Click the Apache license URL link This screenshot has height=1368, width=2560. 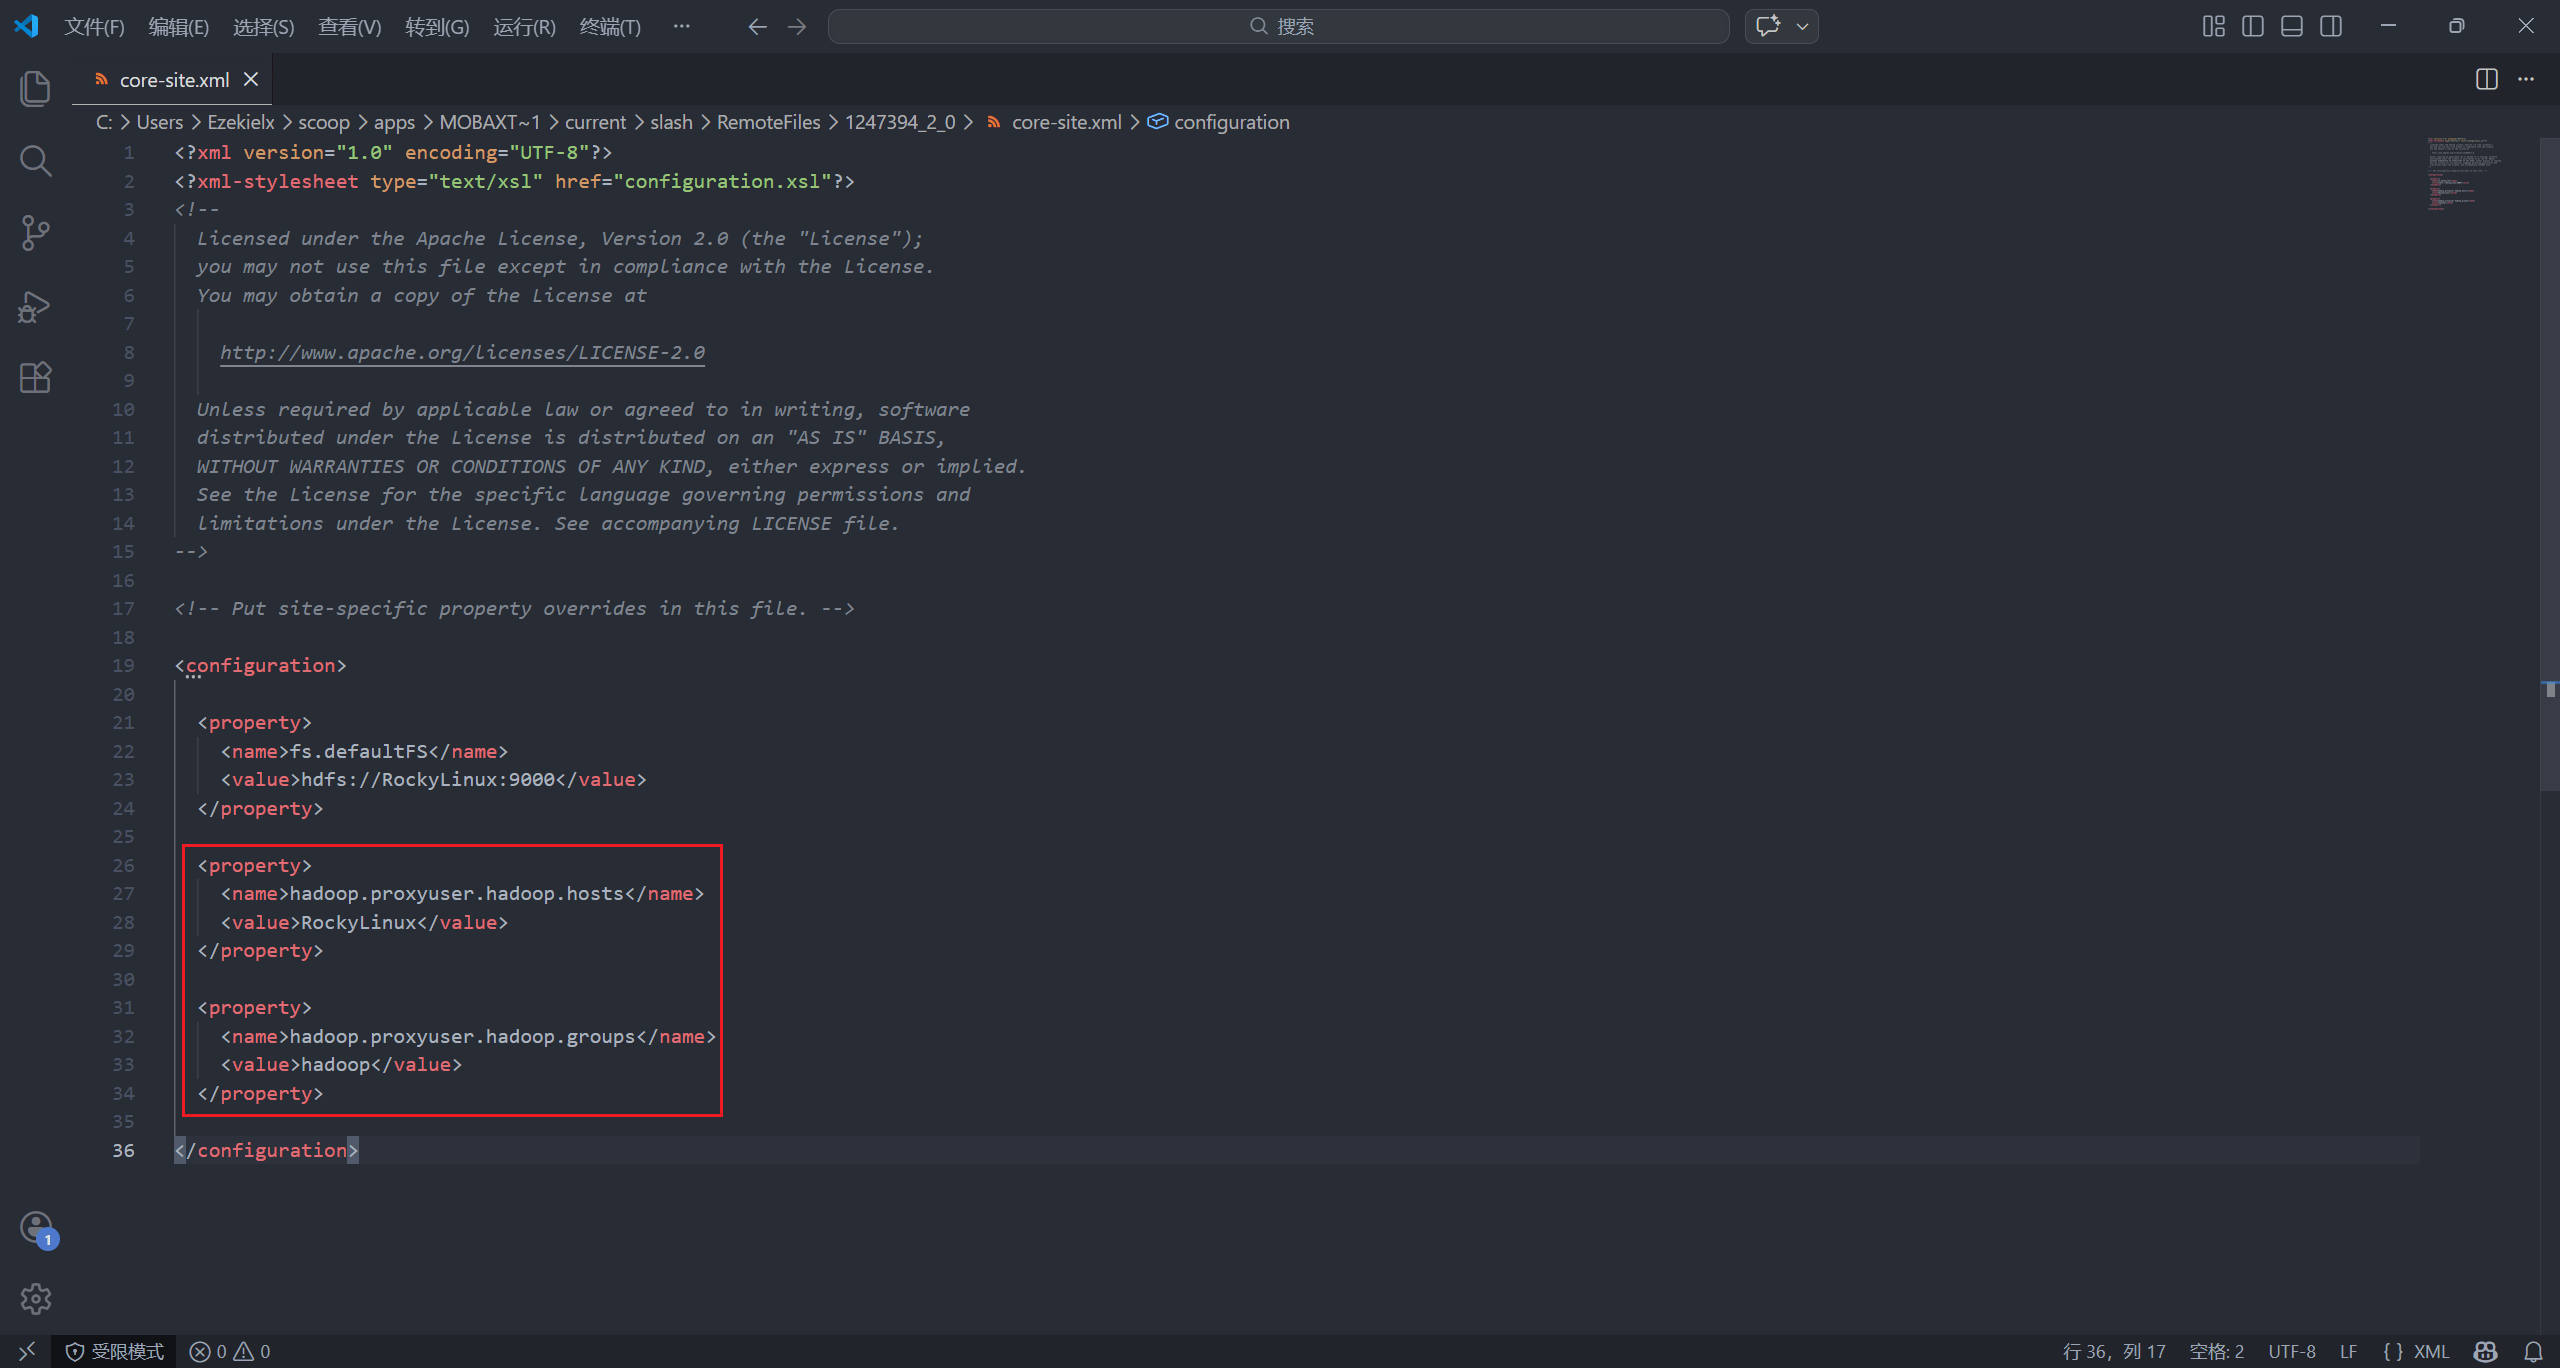pos(462,352)
